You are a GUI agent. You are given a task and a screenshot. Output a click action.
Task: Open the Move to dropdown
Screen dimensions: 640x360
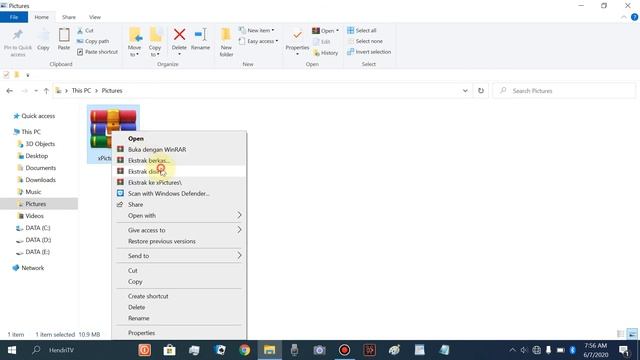coord(134,42)
